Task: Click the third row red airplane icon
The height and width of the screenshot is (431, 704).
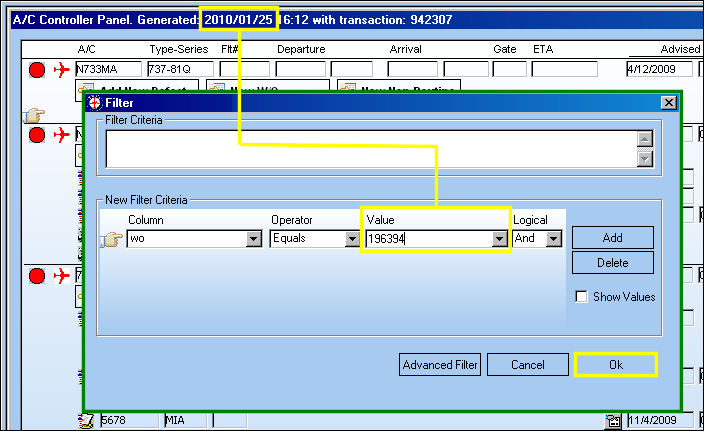Action: 62,275
